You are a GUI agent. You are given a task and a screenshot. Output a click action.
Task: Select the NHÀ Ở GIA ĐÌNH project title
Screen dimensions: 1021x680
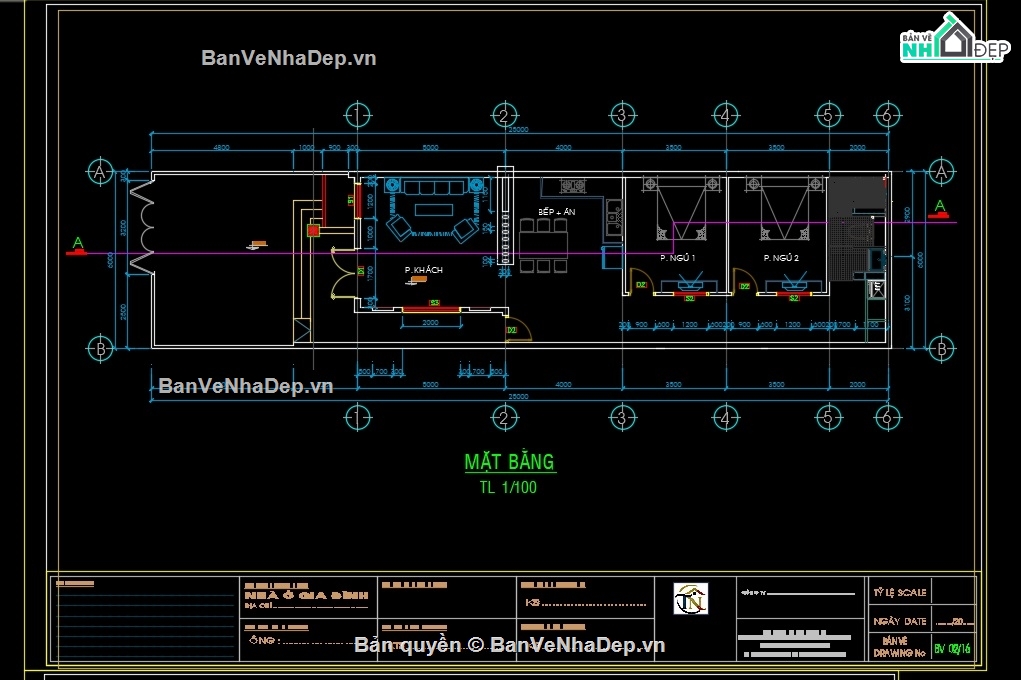click(307, 595)
